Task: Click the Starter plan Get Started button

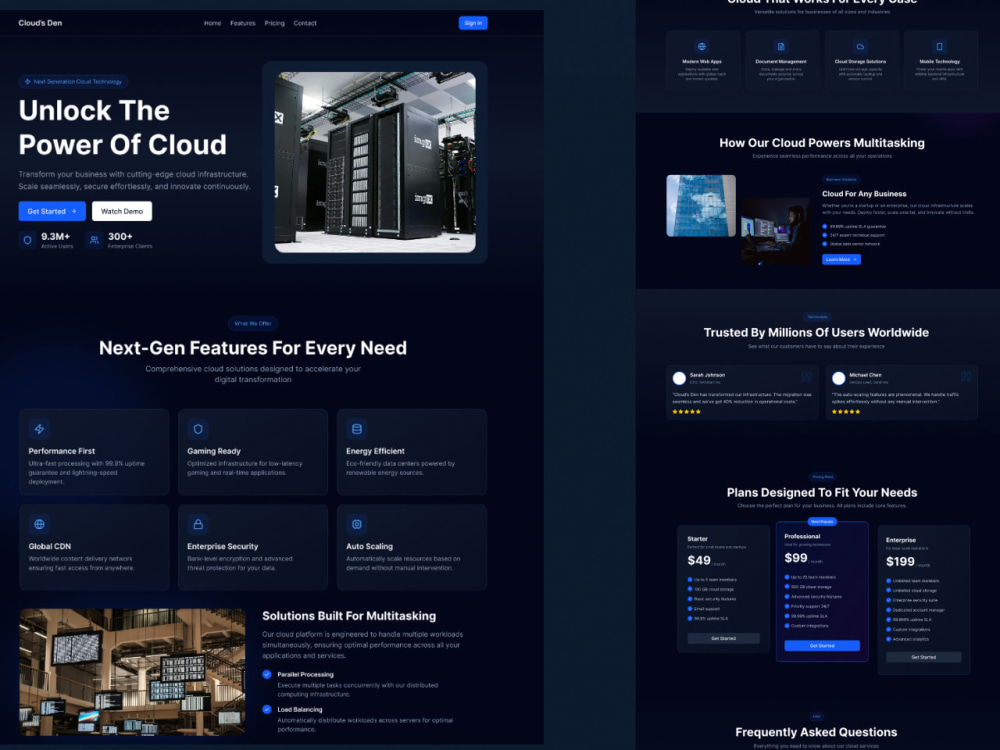Action: click(x=723, y=638)
